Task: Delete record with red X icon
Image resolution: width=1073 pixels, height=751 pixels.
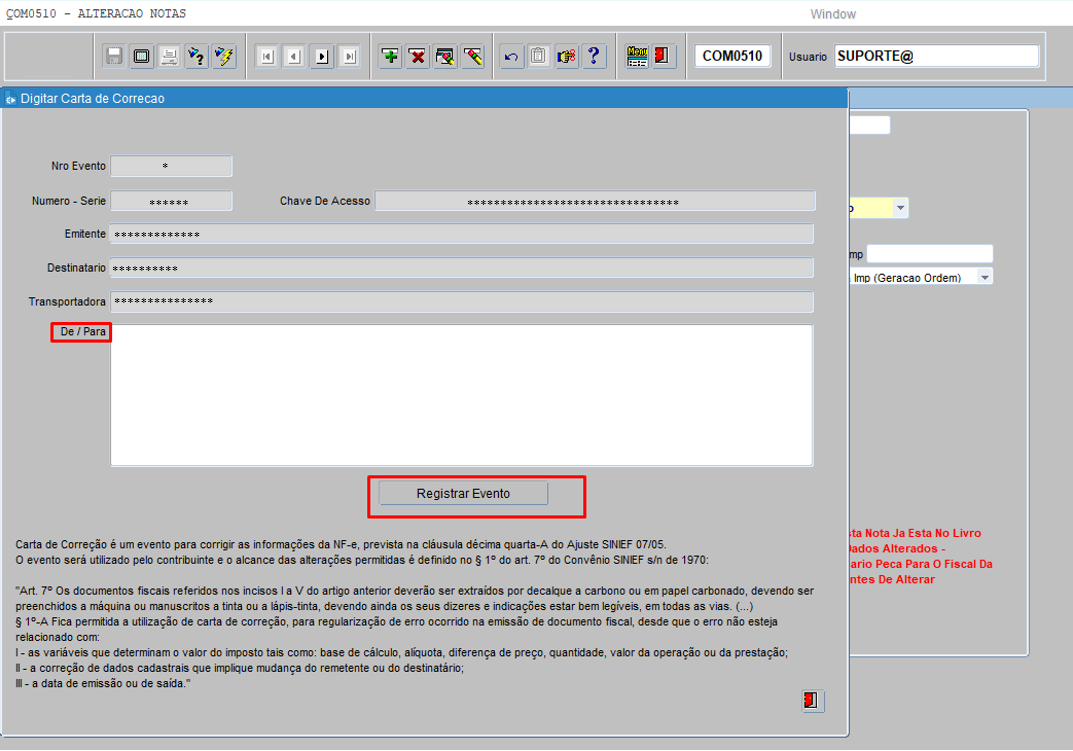Action: click(417, 56)
